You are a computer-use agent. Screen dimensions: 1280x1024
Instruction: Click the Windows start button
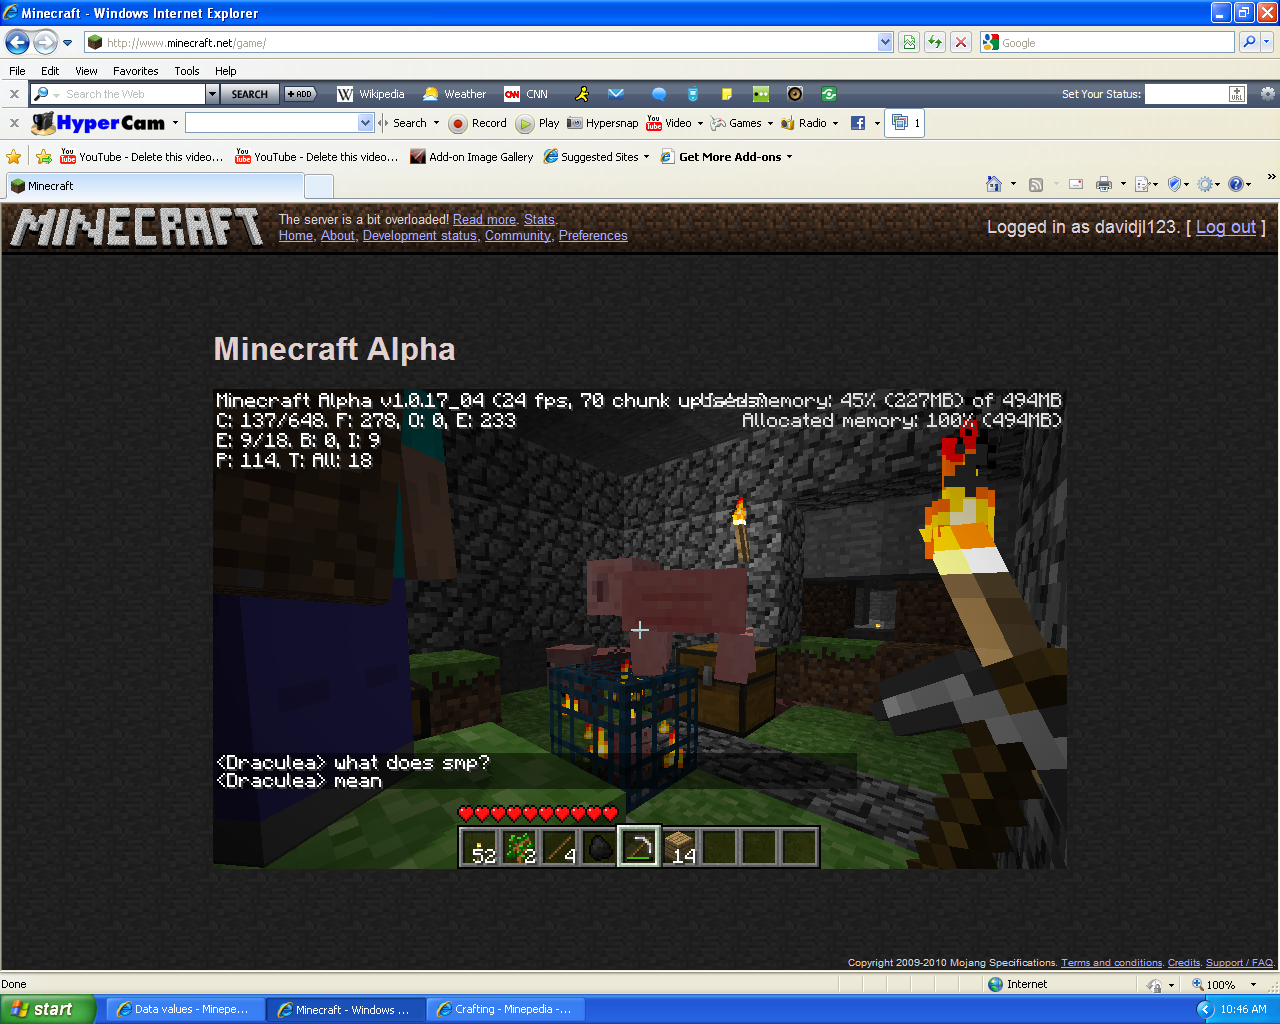click(x=48, y=1009)
